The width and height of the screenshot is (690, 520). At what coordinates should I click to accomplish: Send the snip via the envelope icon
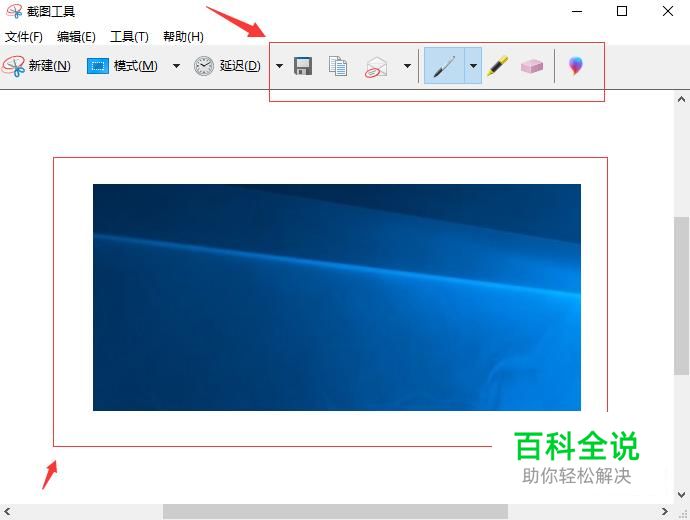coord(376,67)
